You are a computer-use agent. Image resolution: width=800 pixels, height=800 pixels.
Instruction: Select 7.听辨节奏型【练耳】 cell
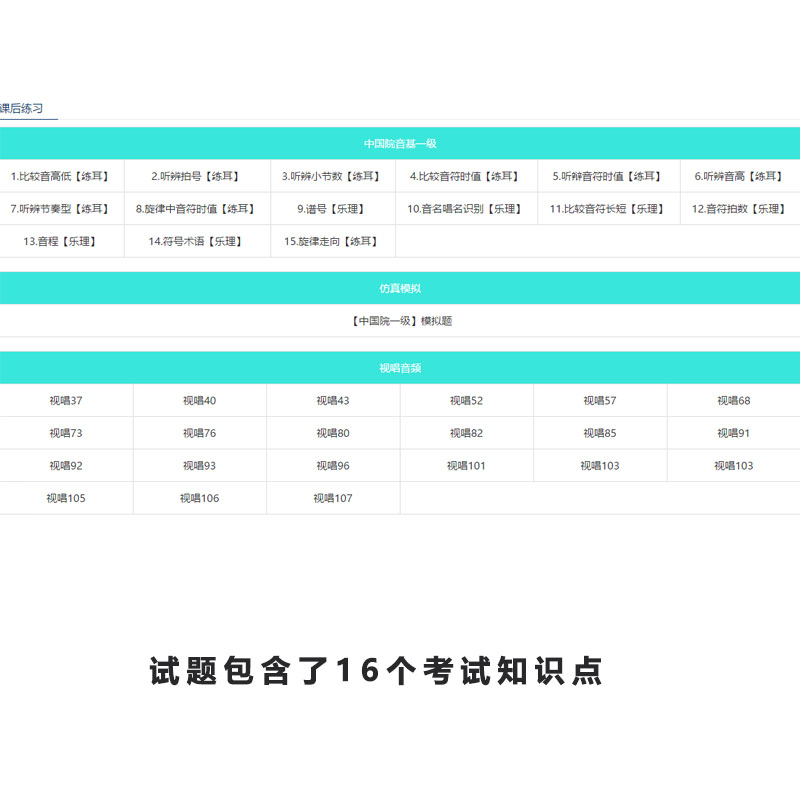pos(60,209)
